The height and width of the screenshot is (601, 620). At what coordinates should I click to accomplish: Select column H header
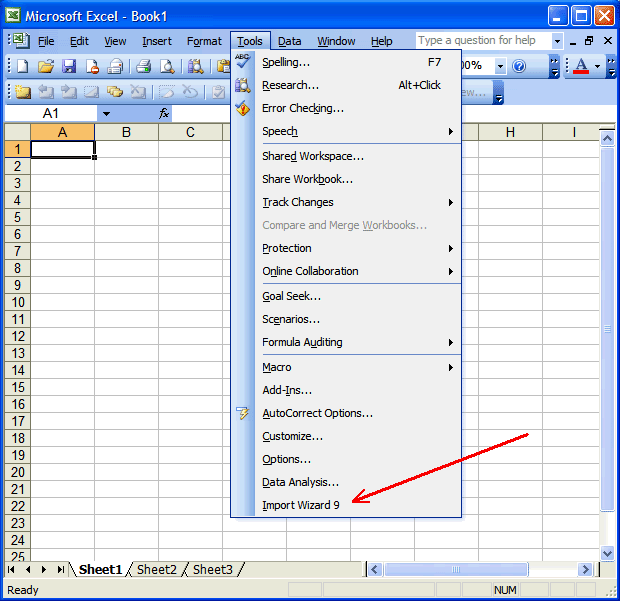pos(510,132)
